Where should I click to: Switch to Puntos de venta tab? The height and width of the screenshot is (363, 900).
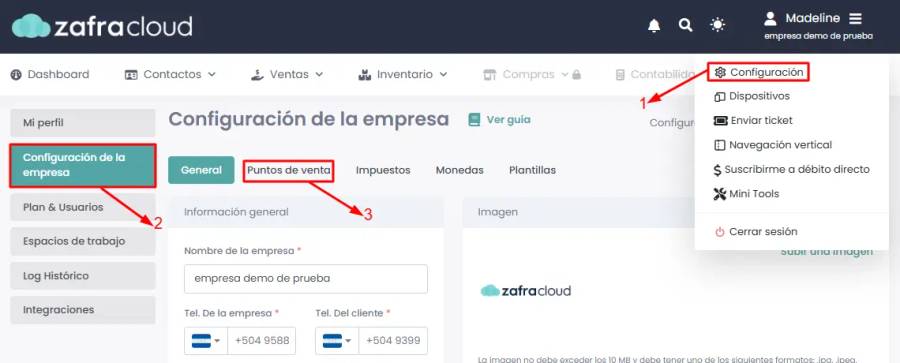(x=289, y=171)
